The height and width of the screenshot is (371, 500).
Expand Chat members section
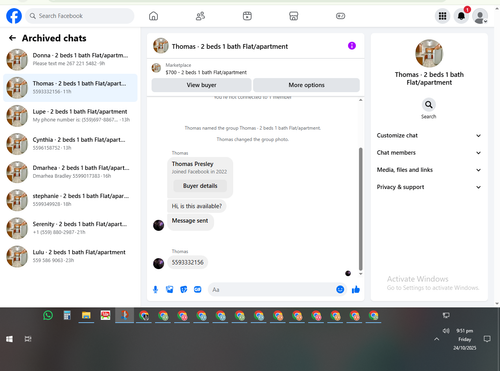pos(429,153)
